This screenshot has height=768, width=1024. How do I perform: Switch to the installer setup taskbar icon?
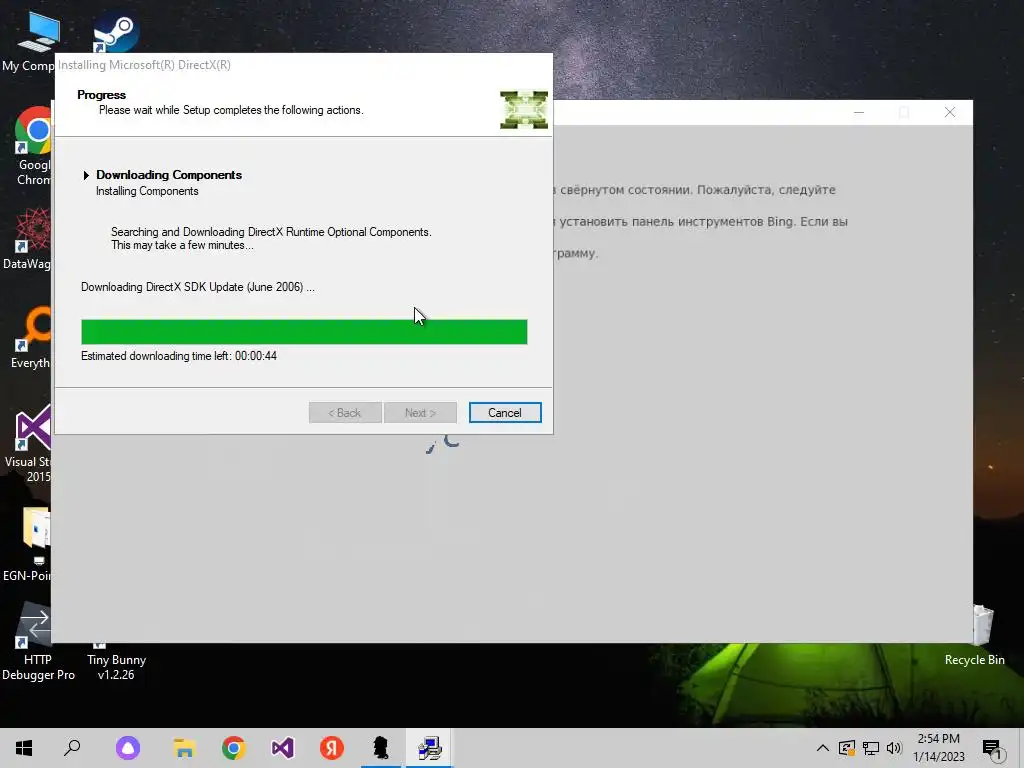430,748
